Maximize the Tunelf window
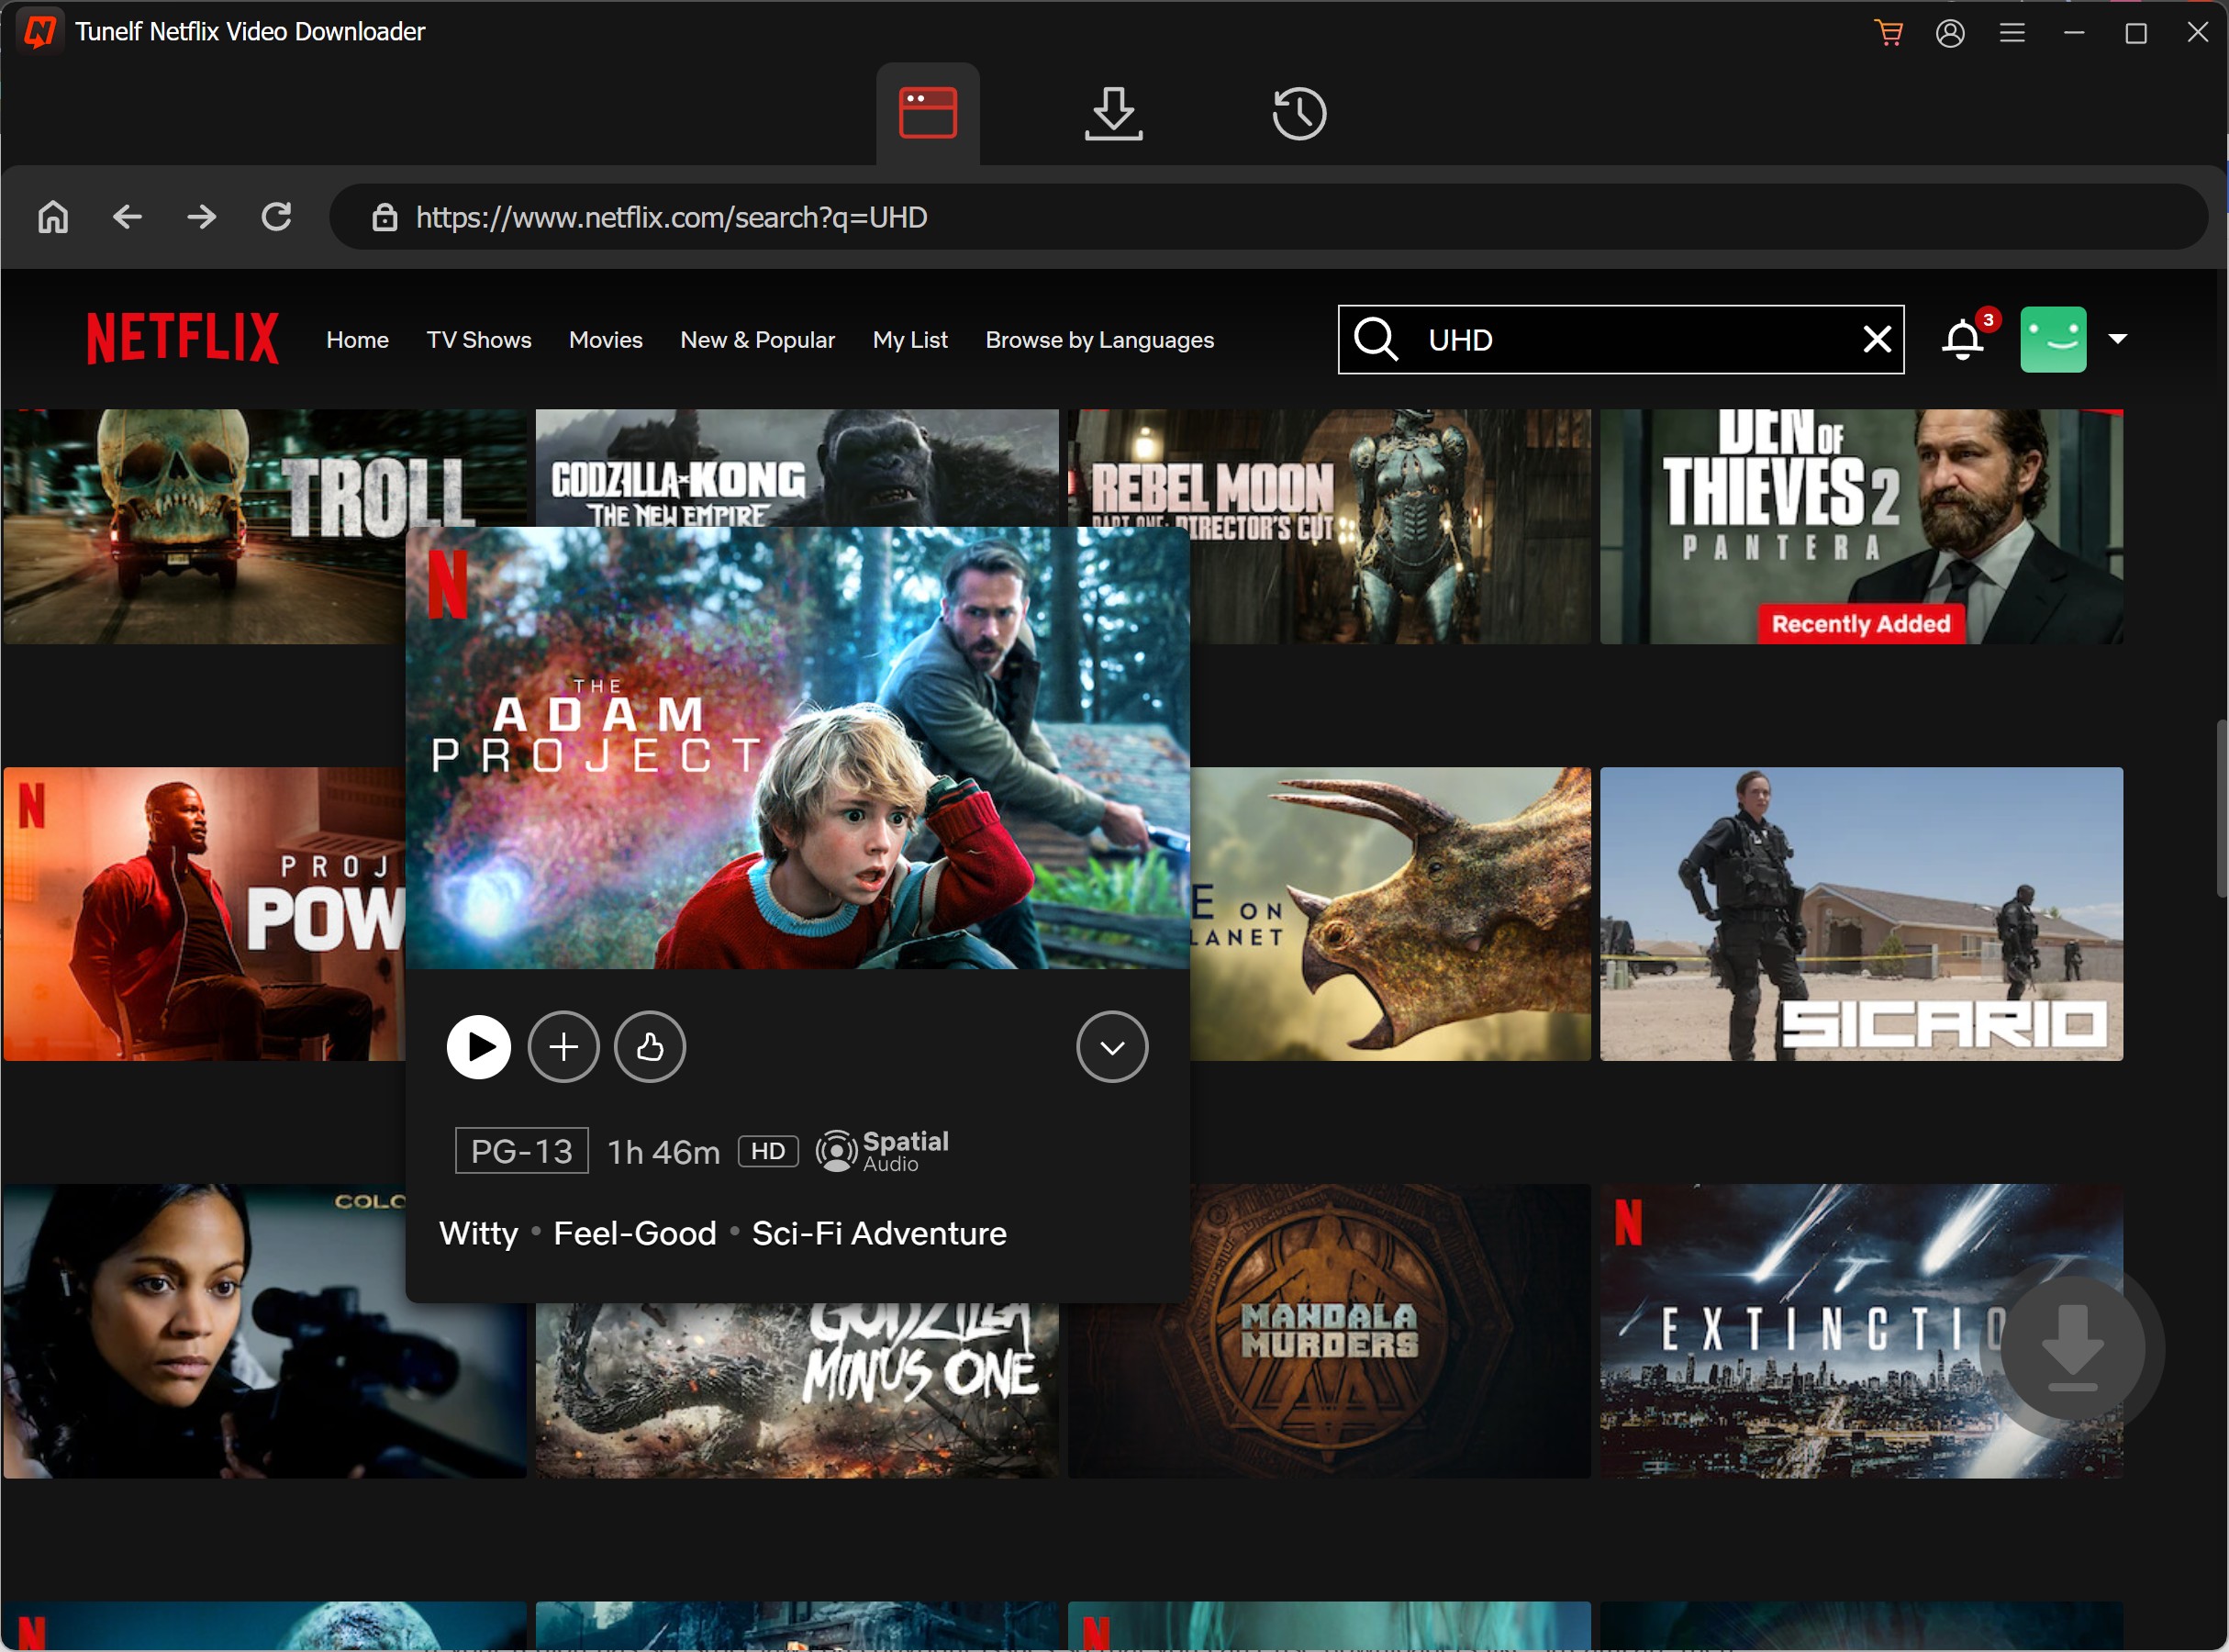 click(2136, 32)
